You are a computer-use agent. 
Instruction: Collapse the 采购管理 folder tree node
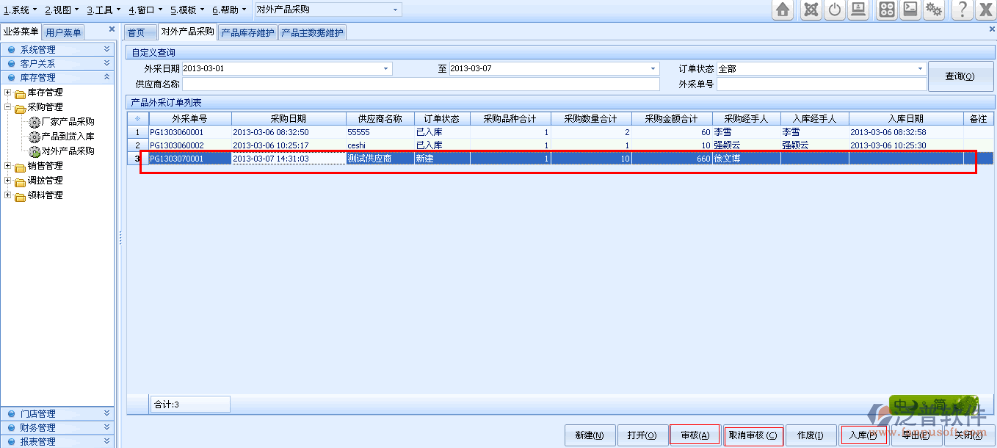[8, 107]
